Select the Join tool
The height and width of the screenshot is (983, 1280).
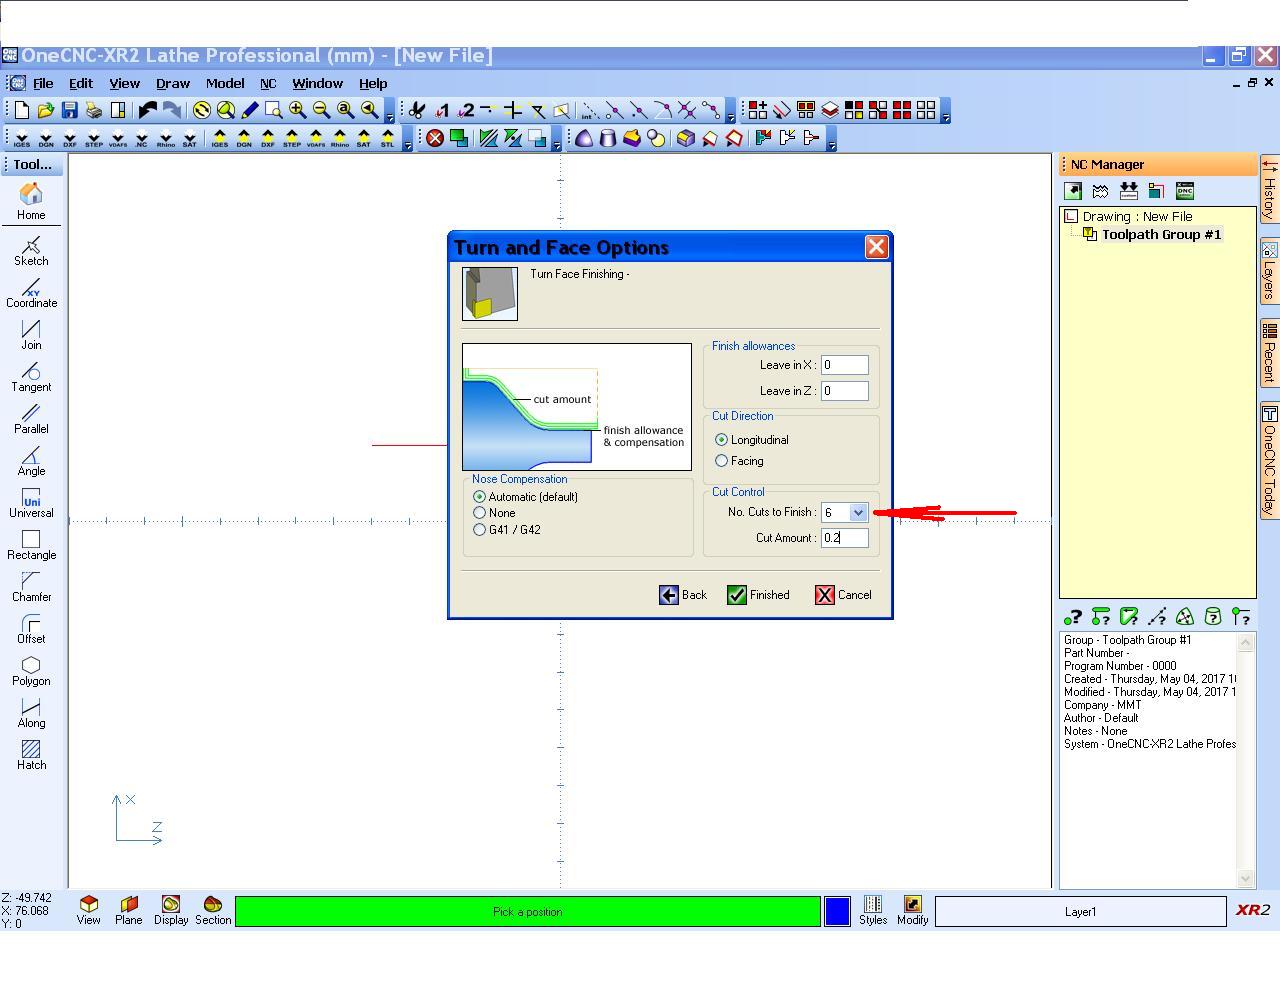(31, 335)
